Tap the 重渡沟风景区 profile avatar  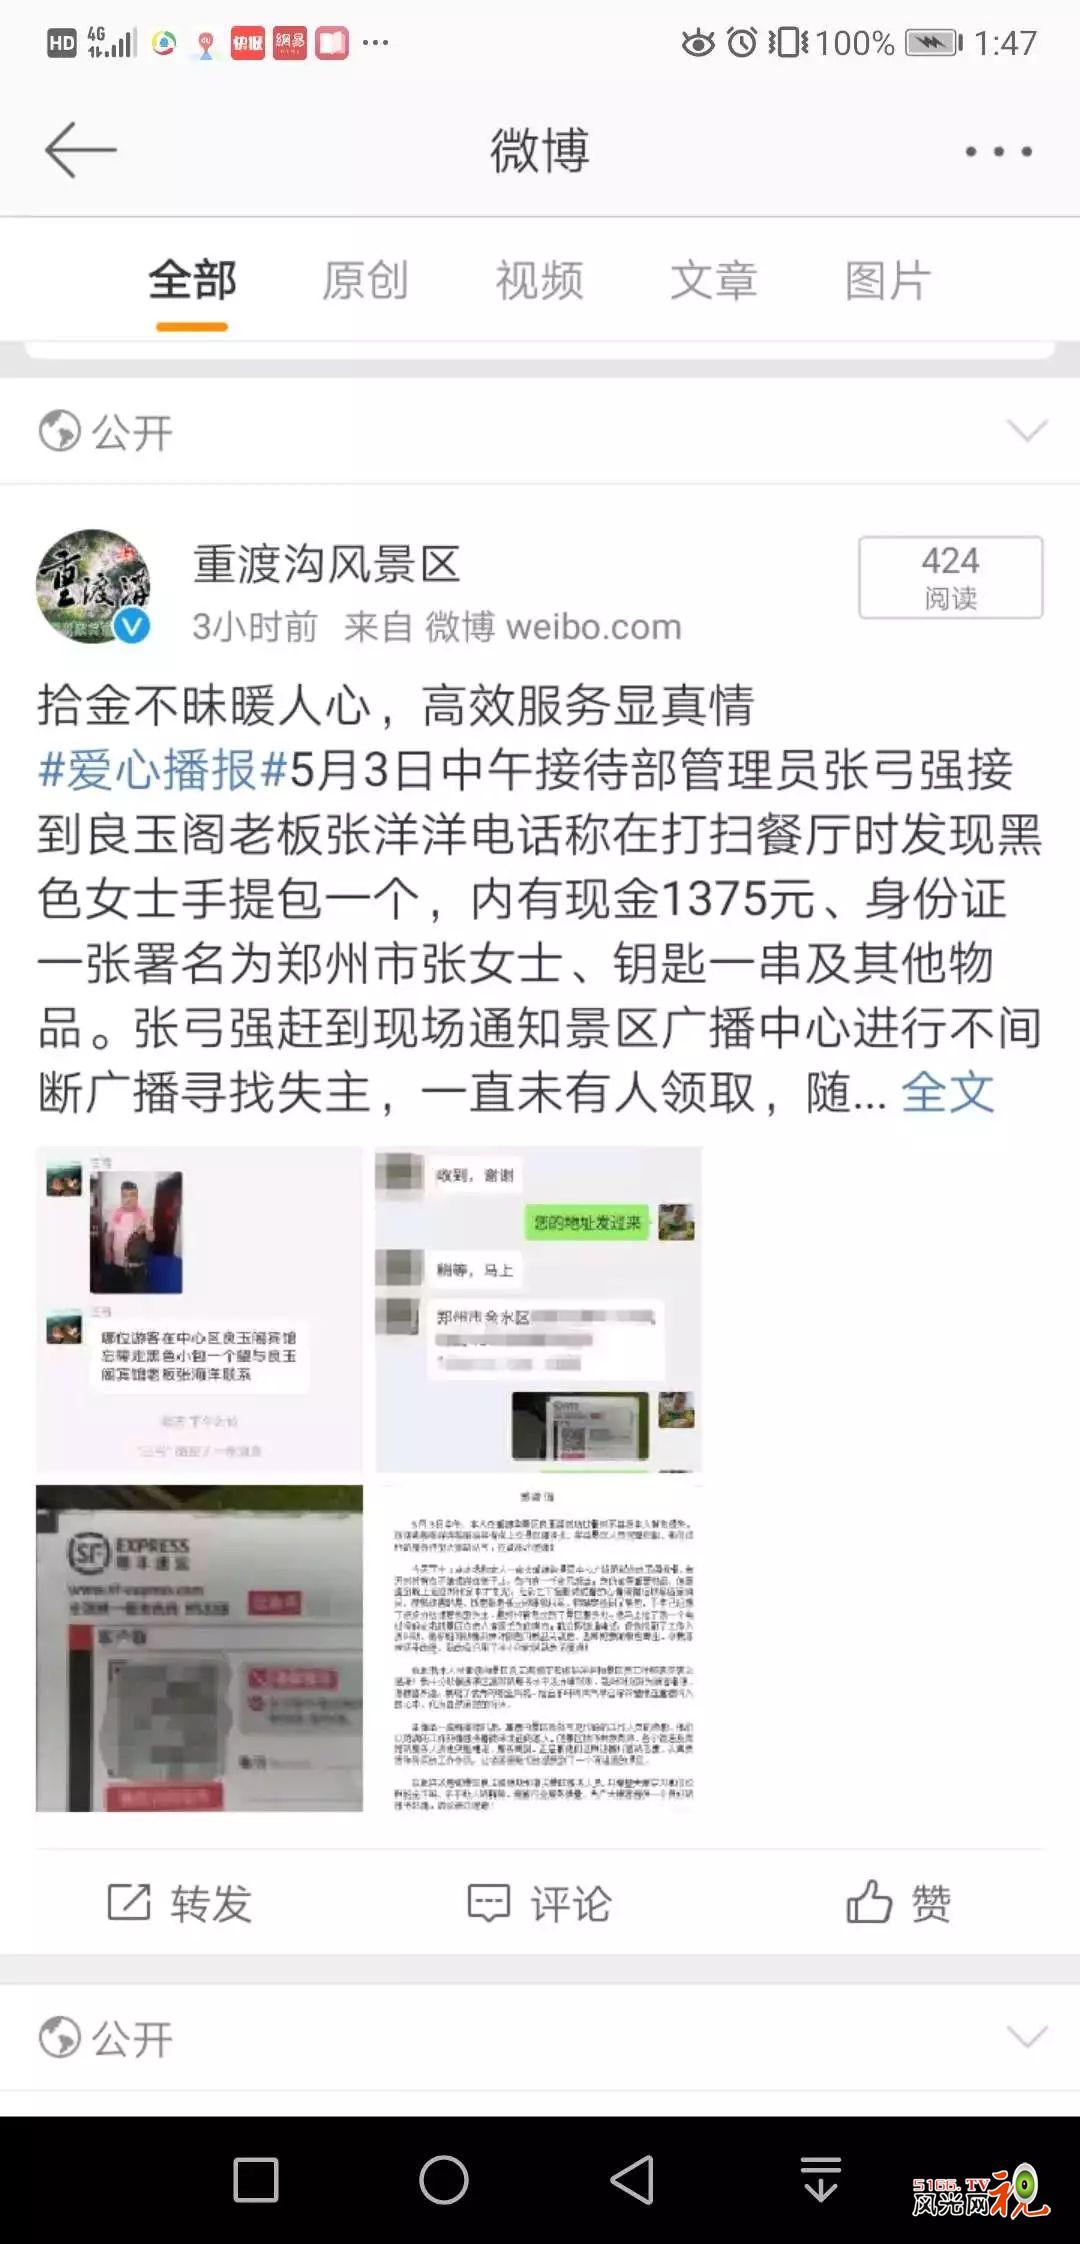point(94,586)
